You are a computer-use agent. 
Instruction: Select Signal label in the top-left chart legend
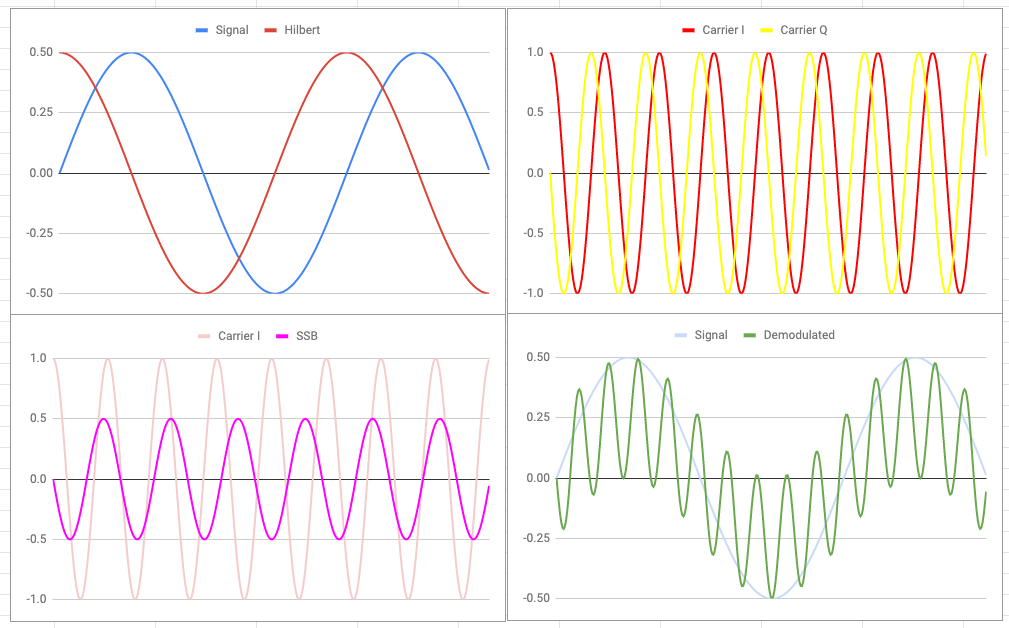(232, 30)
